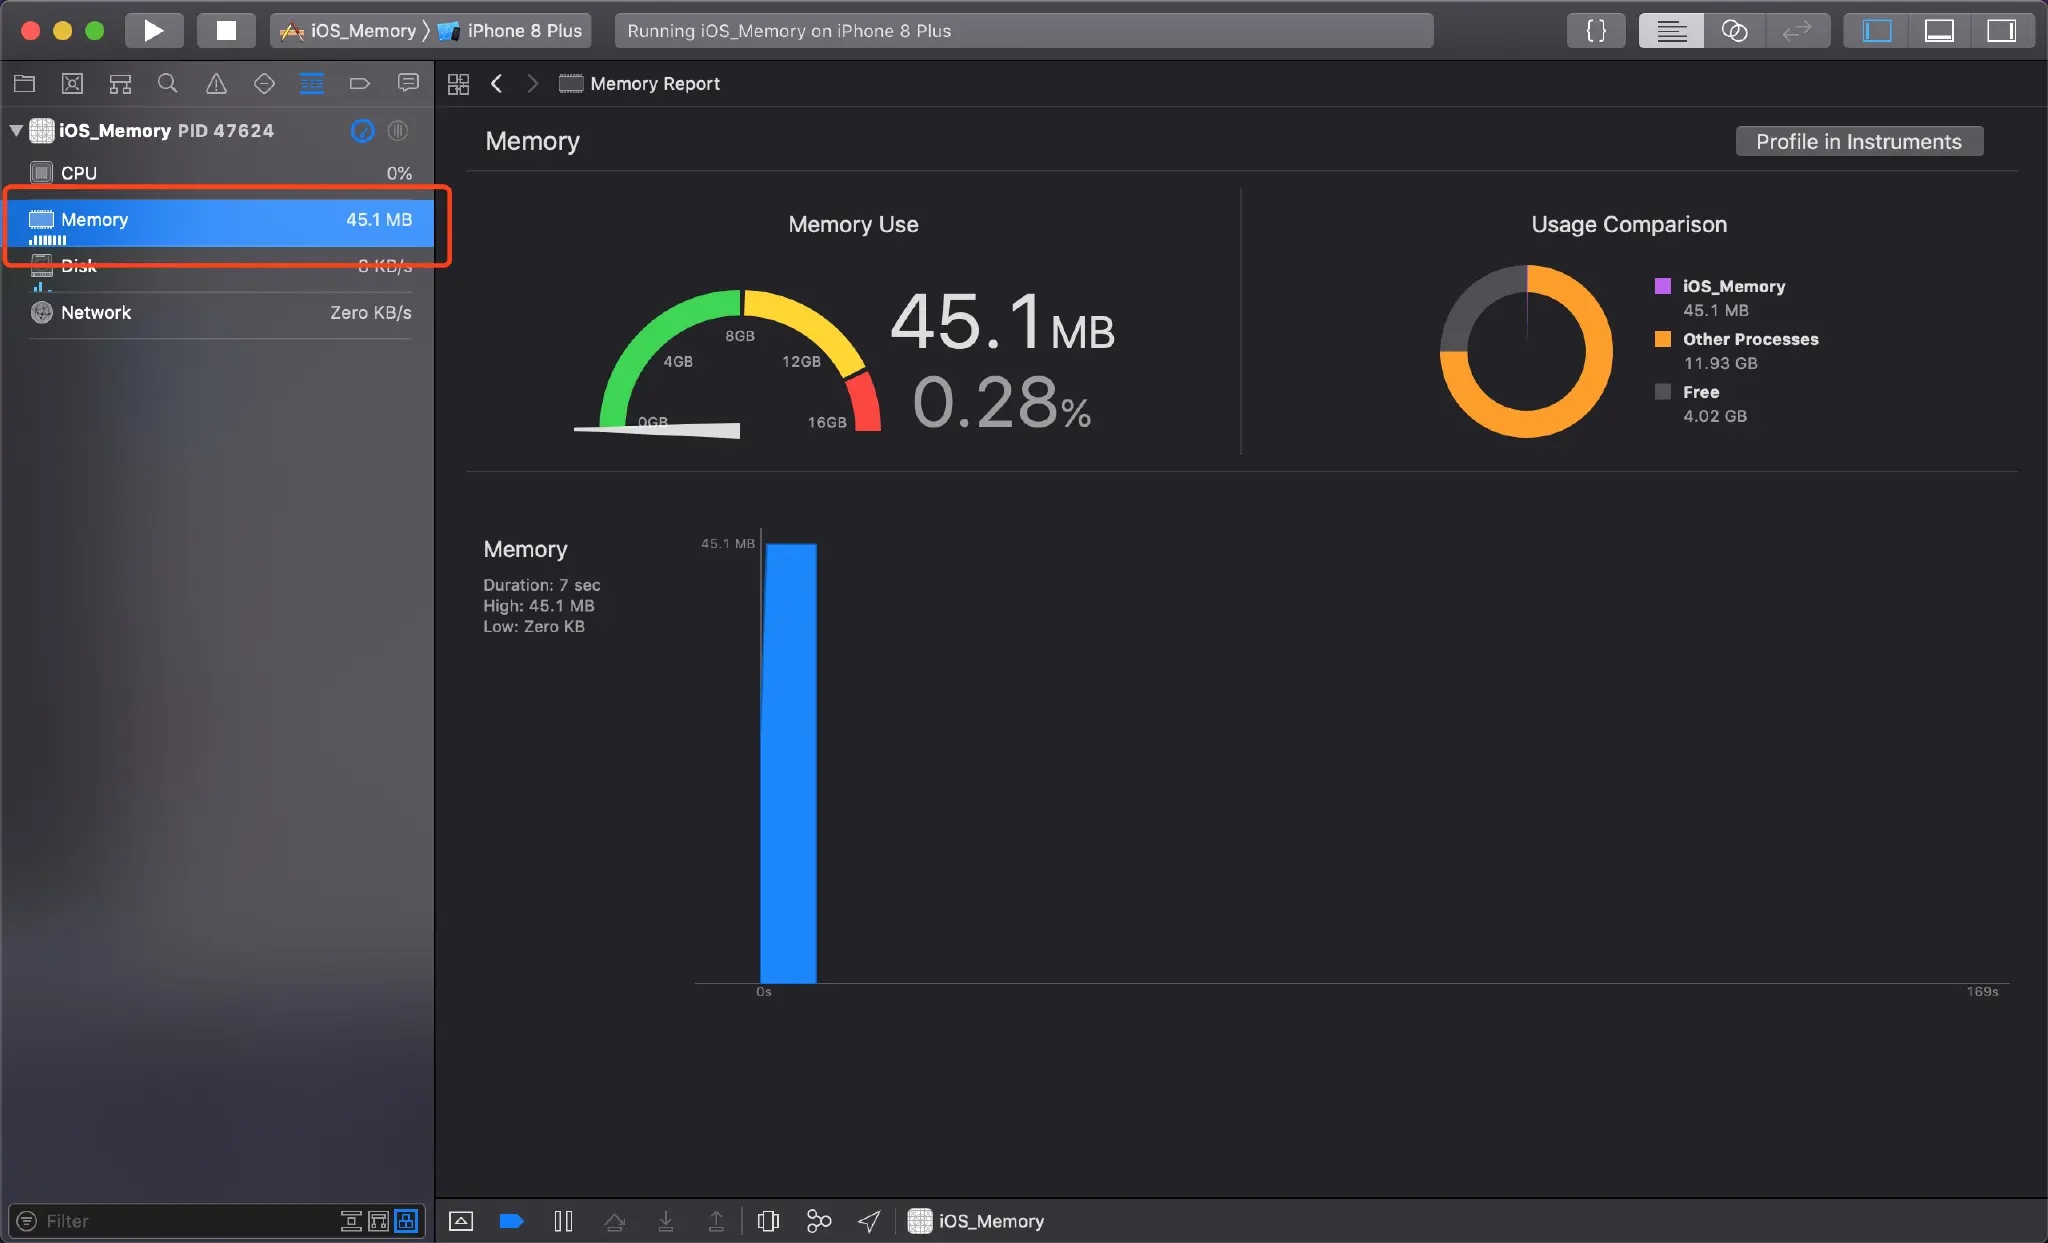Select the Network gauge row
2048x1243 pixels.
(x=220, y=313)
